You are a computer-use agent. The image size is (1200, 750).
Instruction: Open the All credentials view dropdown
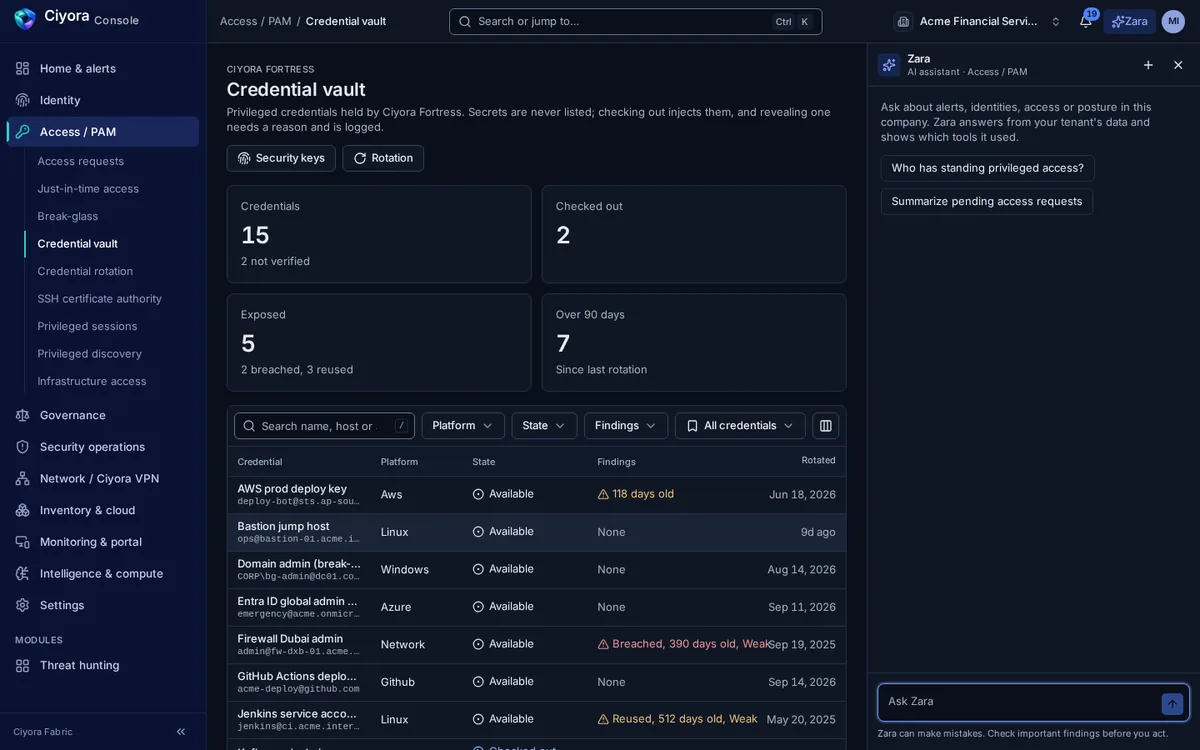(x=740, y=426)
